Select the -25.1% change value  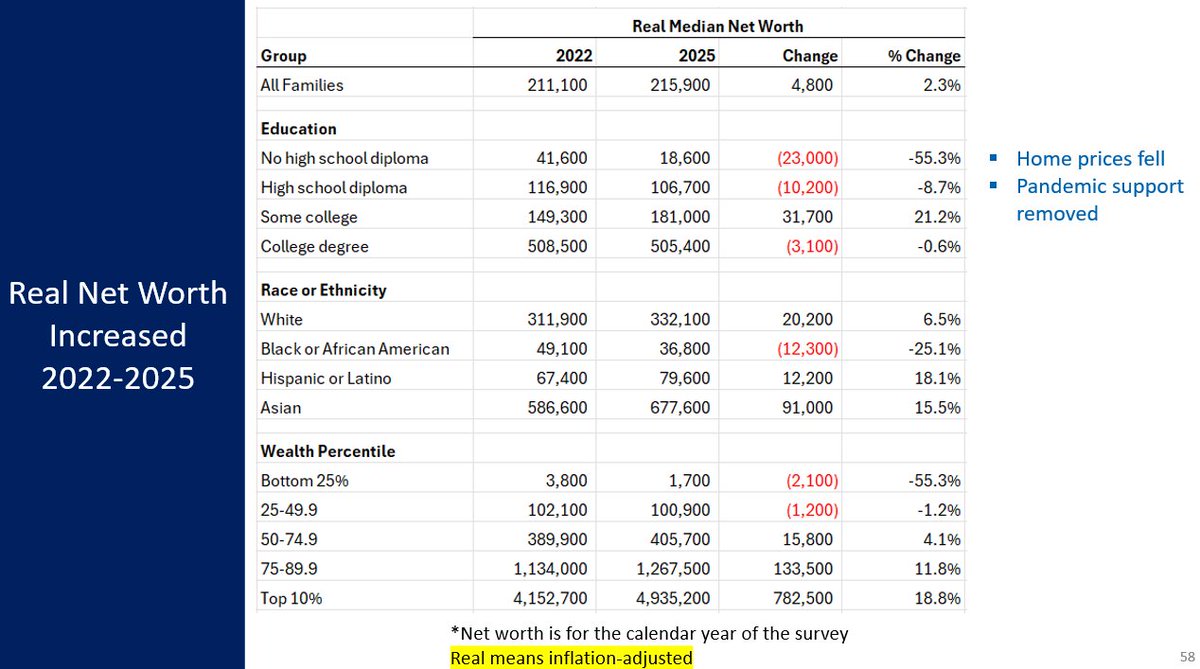[934, 349]
